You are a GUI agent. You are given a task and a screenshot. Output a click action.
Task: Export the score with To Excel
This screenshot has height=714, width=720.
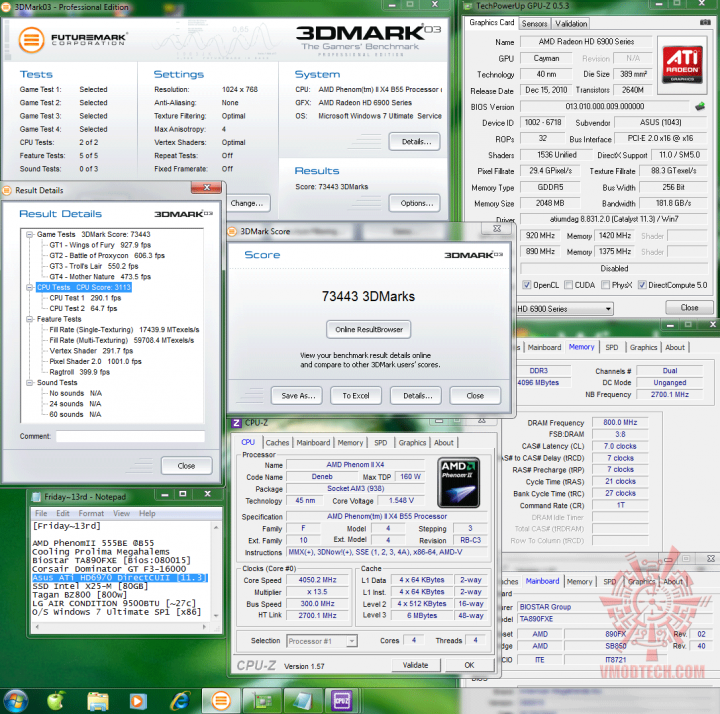click(356, 396)
